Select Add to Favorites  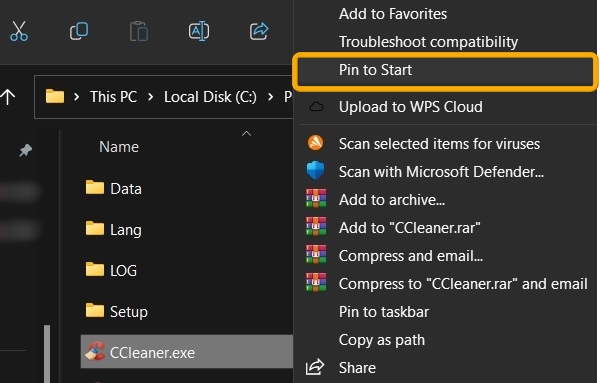393,14
